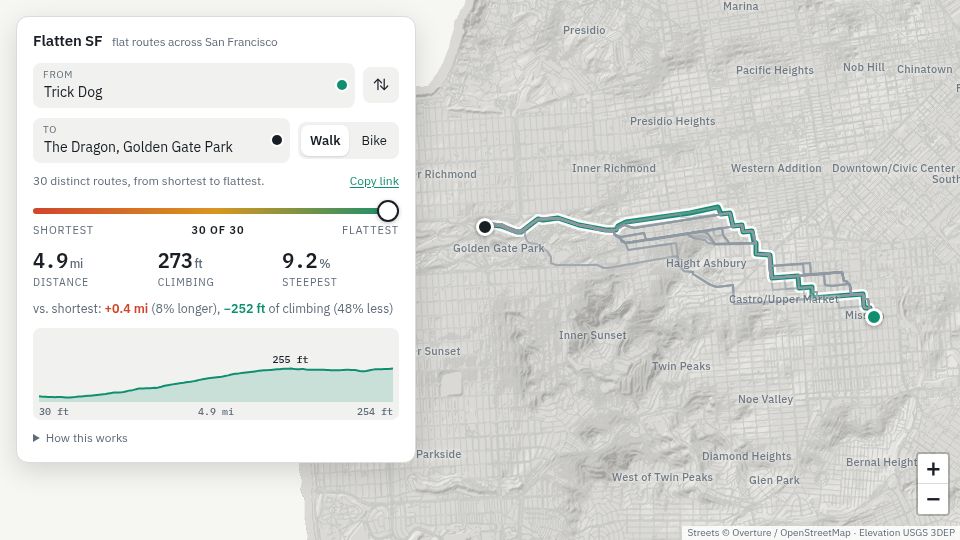The height and width of the screenshot is (540, 960).
Task: Expand the How this works section
Action: click(80, 438)
